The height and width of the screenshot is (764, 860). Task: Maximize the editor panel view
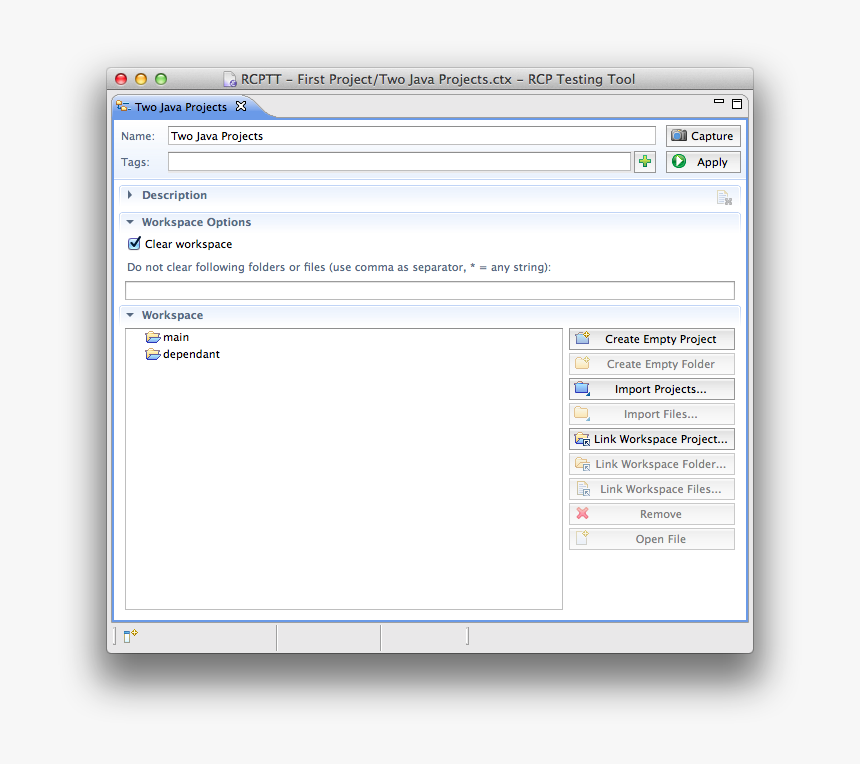(x=737, y=104)
